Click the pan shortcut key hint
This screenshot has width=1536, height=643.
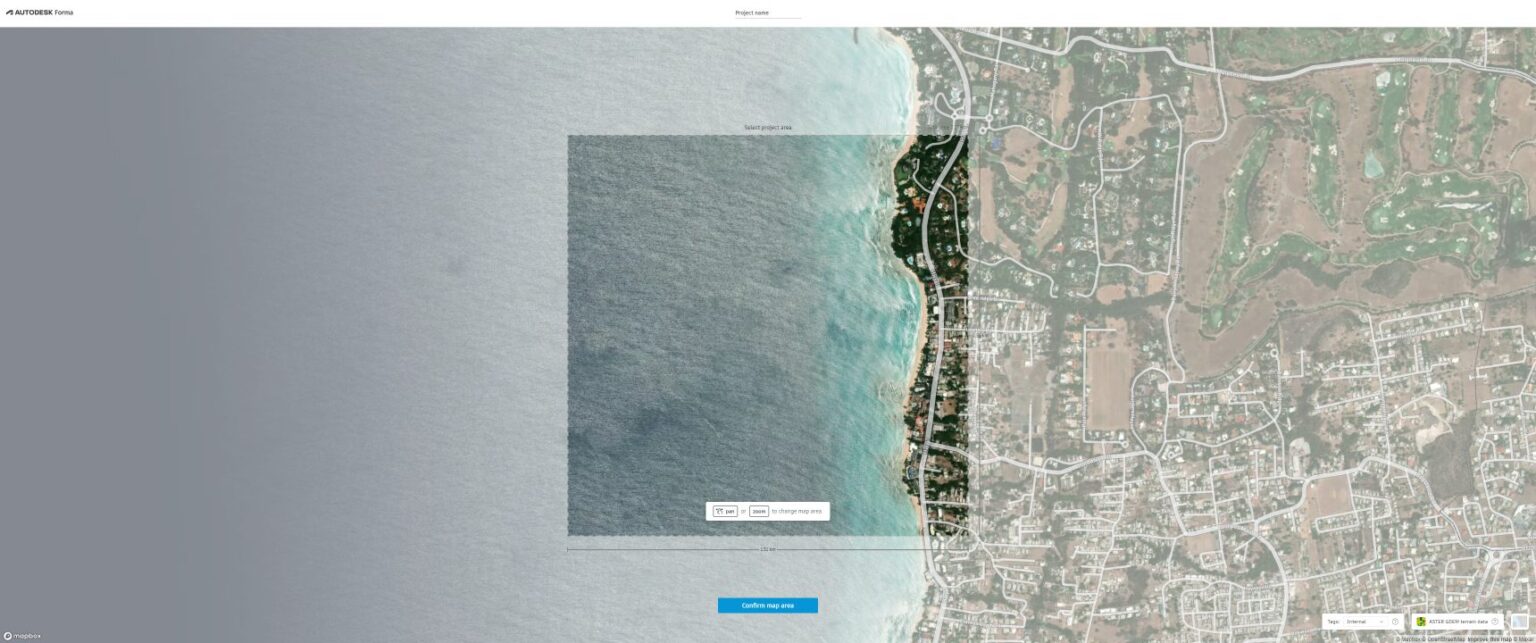(x=725, y=511)
